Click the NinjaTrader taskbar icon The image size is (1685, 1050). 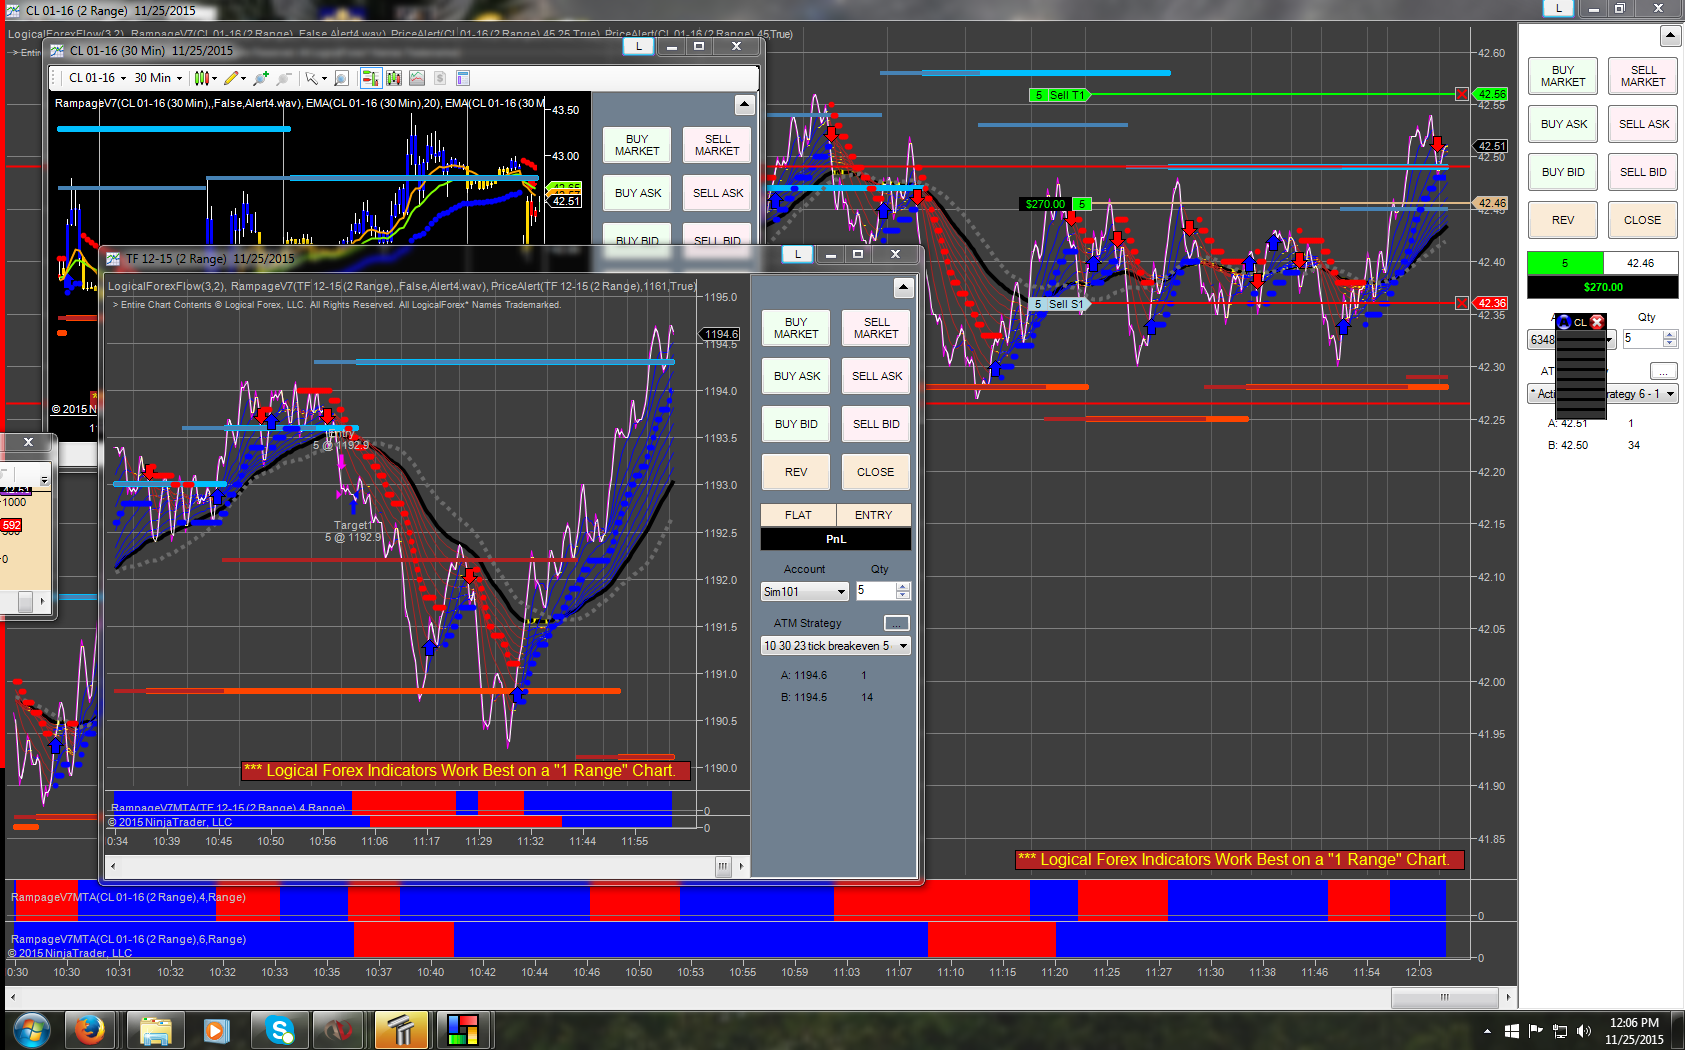339,1029
